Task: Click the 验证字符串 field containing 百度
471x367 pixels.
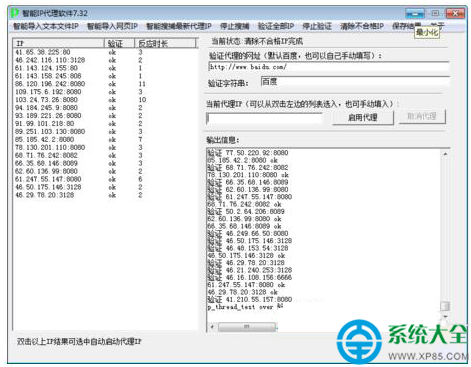Action: 355,82
